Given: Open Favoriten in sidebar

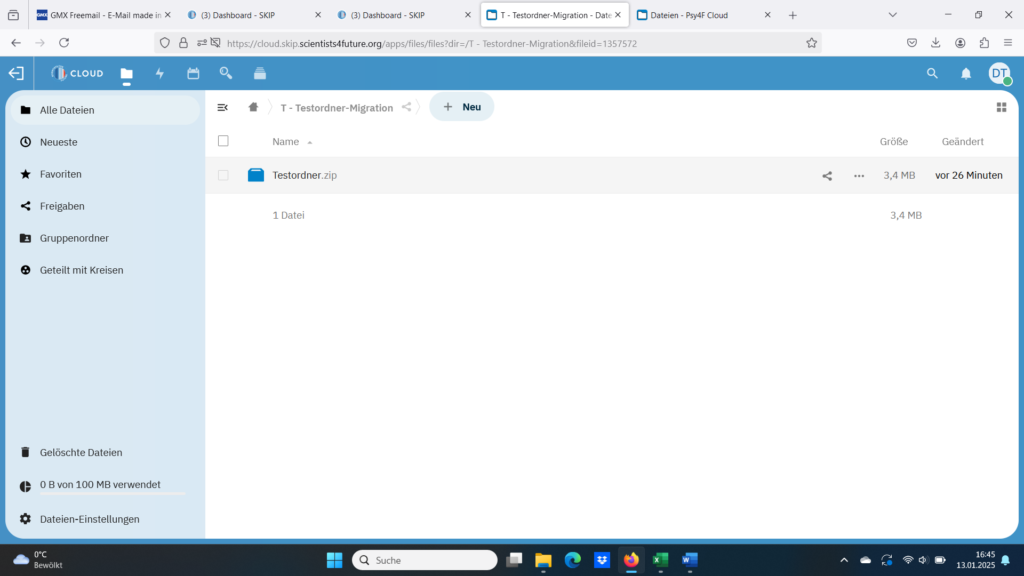Looking at the screenshot, I should point(61,174).
